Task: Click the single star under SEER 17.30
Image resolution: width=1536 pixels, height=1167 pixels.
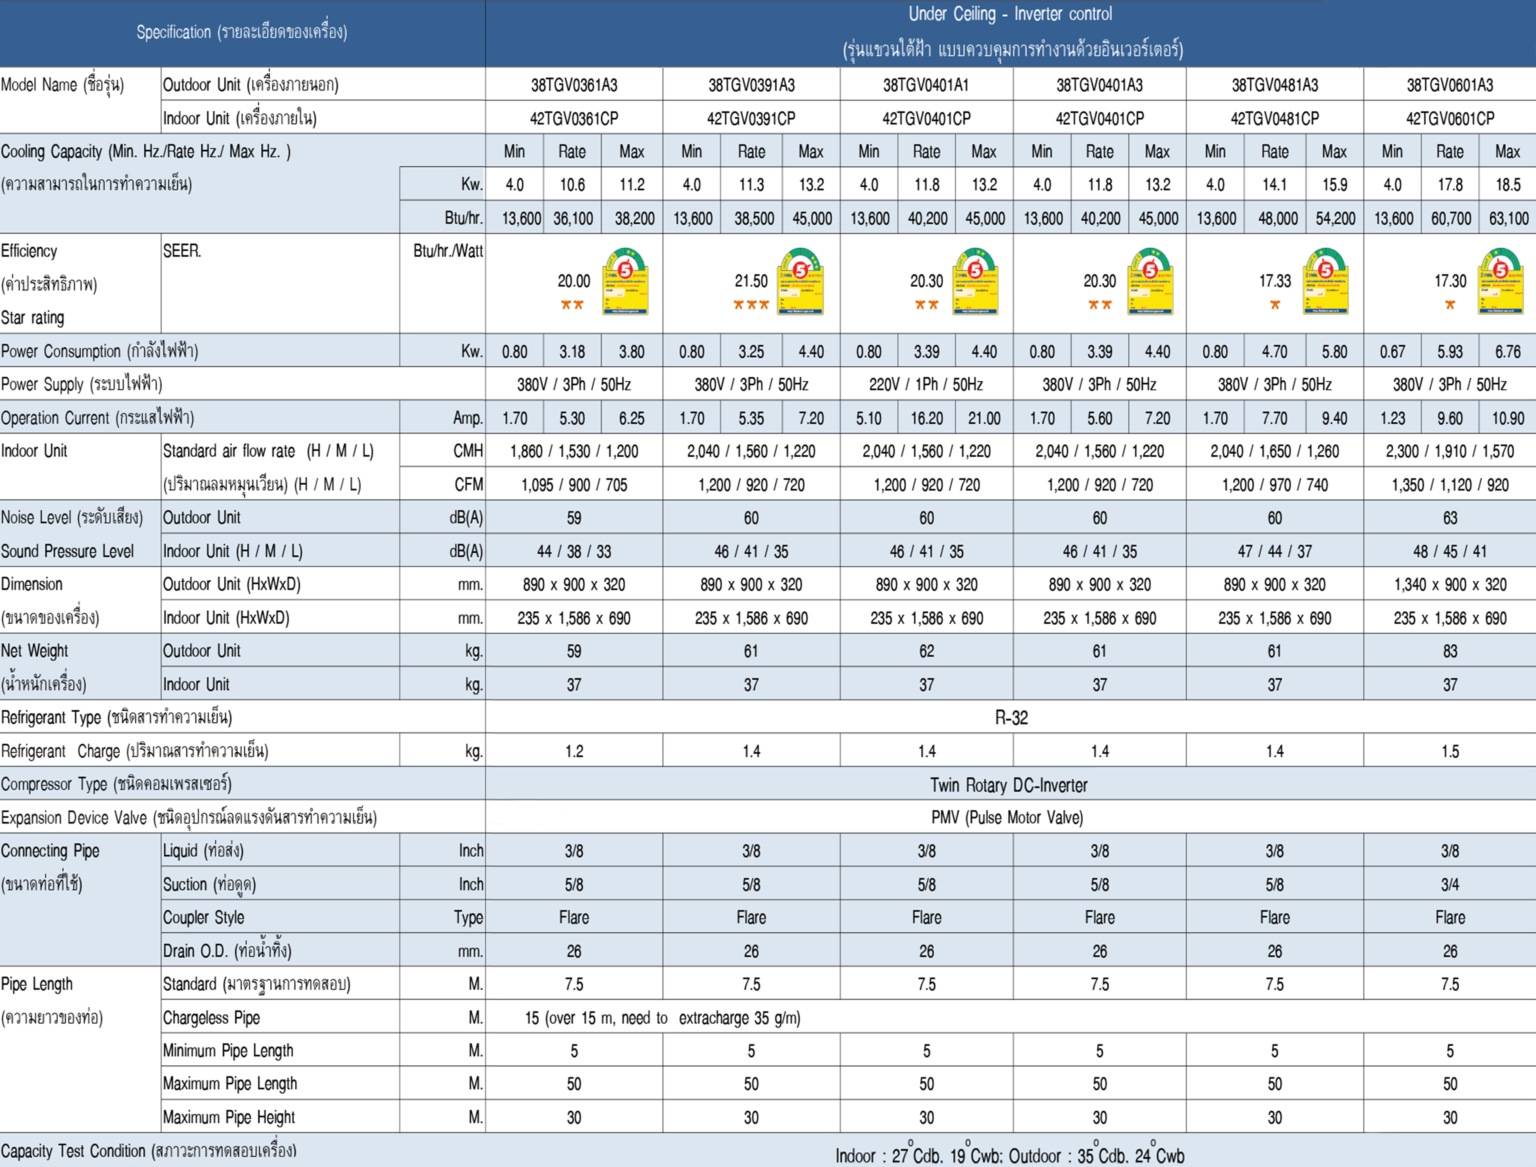Action: click(x=1450, y=305)
